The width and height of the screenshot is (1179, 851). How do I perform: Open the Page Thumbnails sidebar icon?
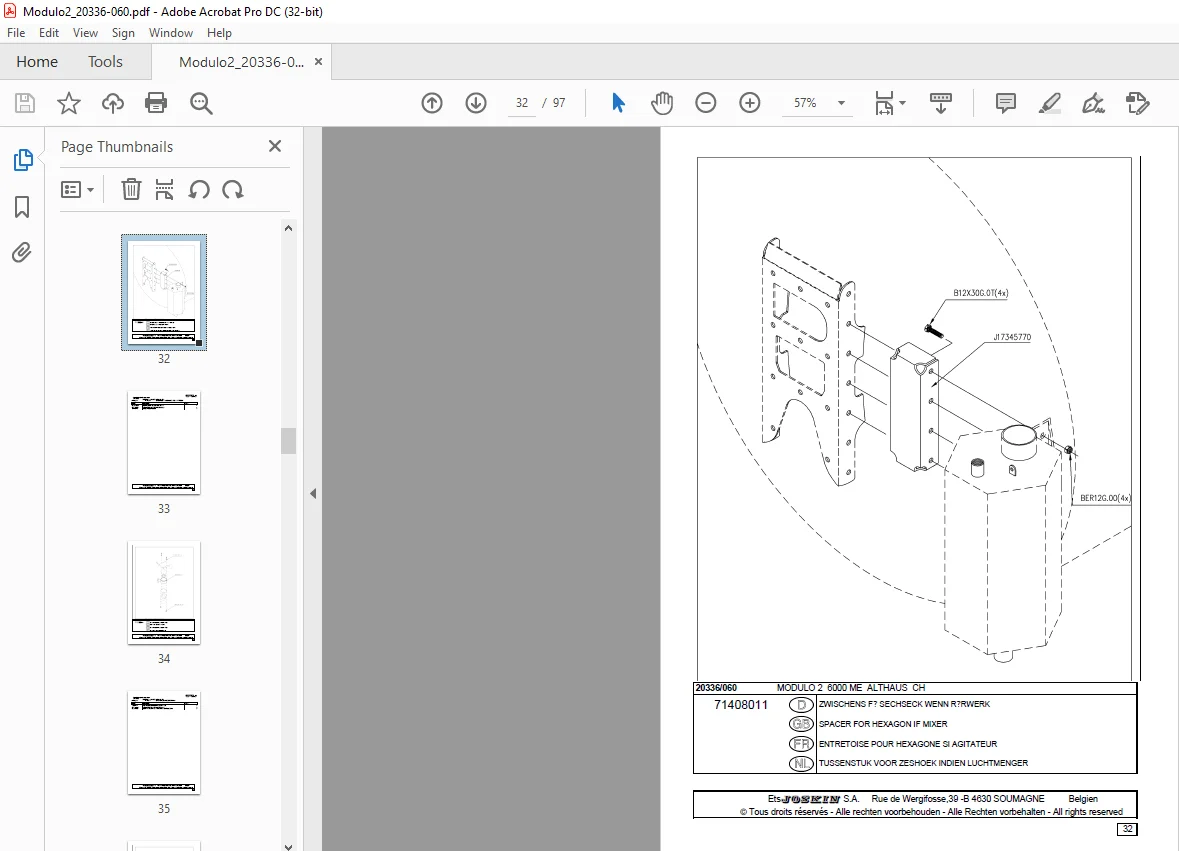(x=23, y=160)
